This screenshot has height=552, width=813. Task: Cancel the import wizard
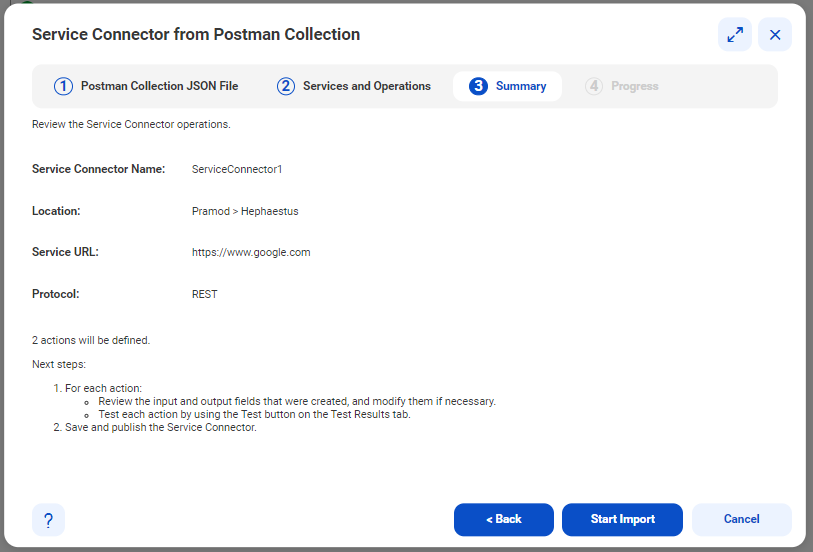[741, 519]
